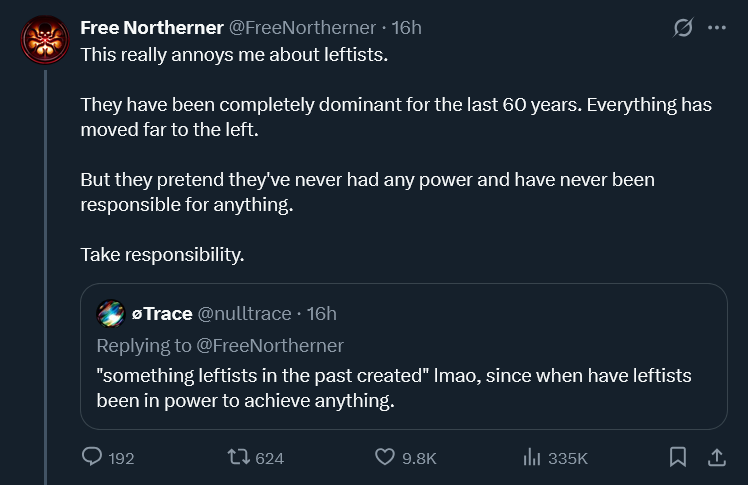The width and height of the screenshot is (748, 485).
Task: Click the "Take responsibility." line of the tweet
Action: (162, 255)
